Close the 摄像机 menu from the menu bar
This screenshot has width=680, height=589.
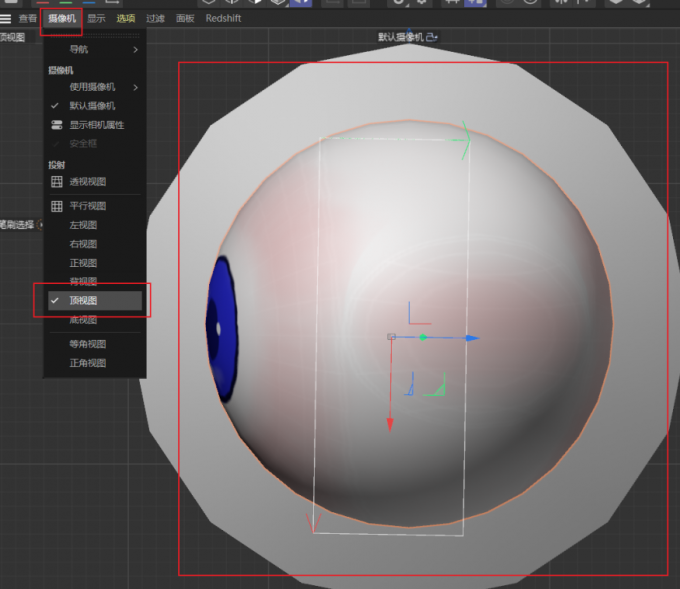pyautogui.click(x=62, y=19)
